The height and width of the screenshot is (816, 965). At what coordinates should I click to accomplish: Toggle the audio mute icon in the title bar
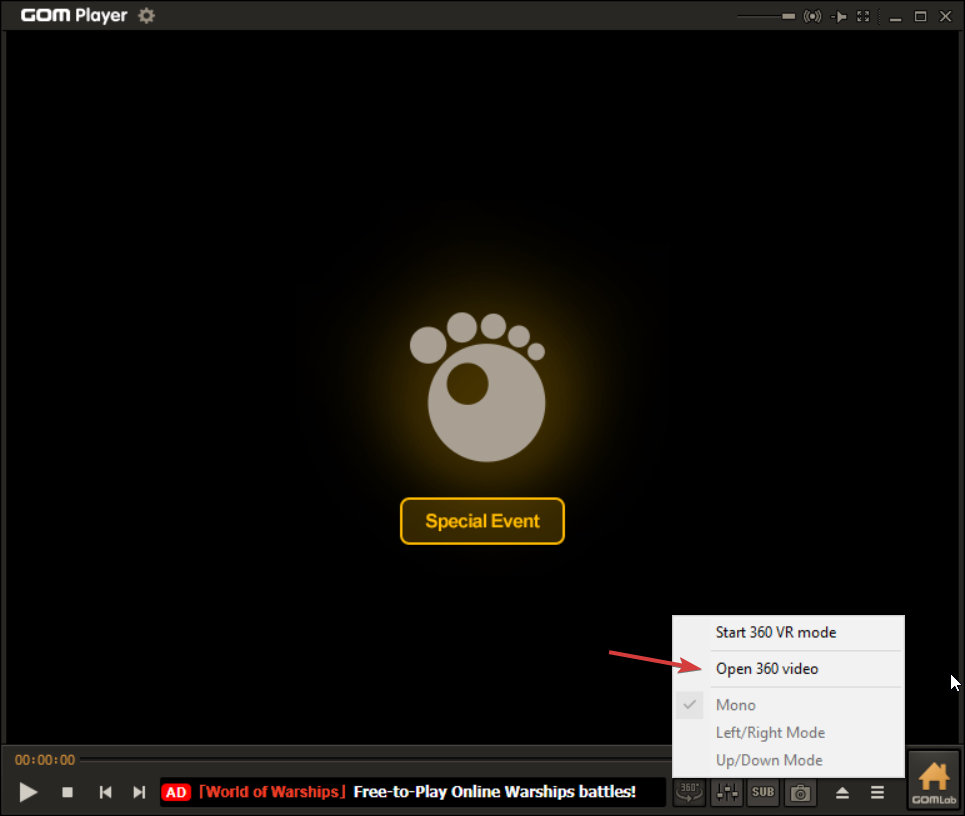[x=812, y=17]
